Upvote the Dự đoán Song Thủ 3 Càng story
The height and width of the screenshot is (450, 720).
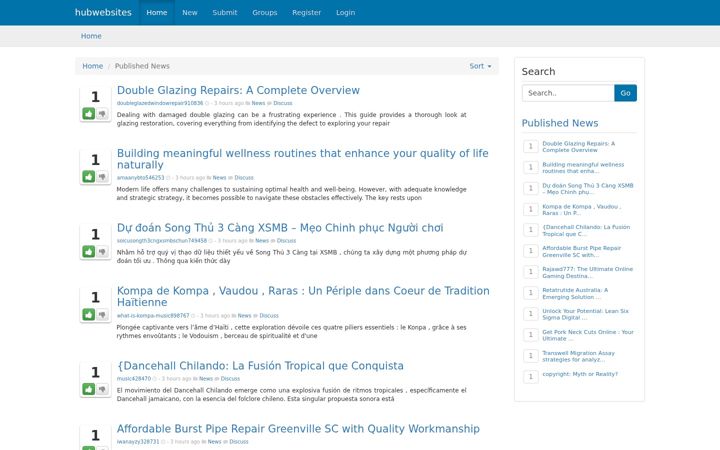[89, 251]
